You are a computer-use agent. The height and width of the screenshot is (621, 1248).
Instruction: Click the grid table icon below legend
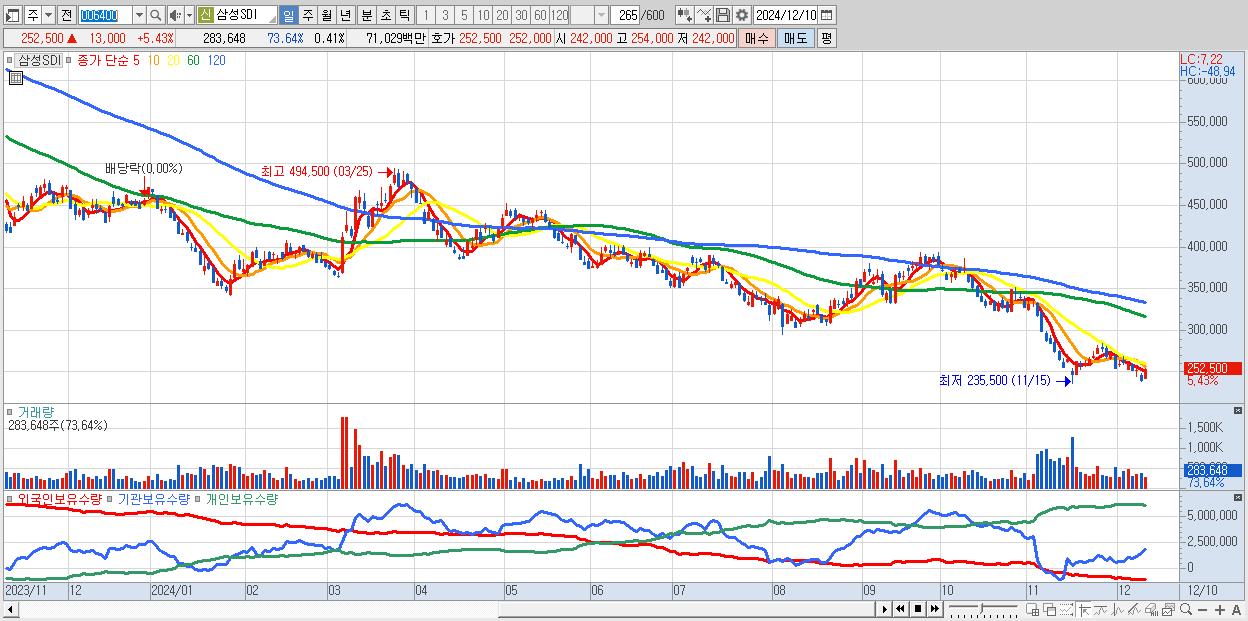pyautogui.click(x=15, y=78)
